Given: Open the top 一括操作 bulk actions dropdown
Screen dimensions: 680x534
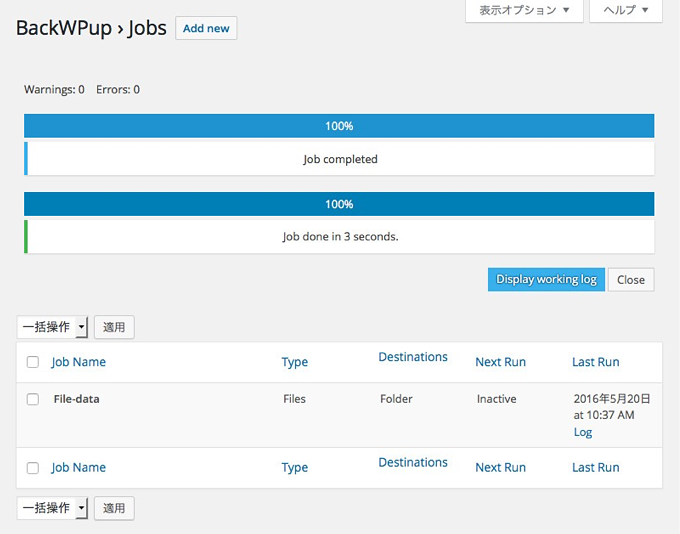Looking at the screenshot, I should [52, 327].
